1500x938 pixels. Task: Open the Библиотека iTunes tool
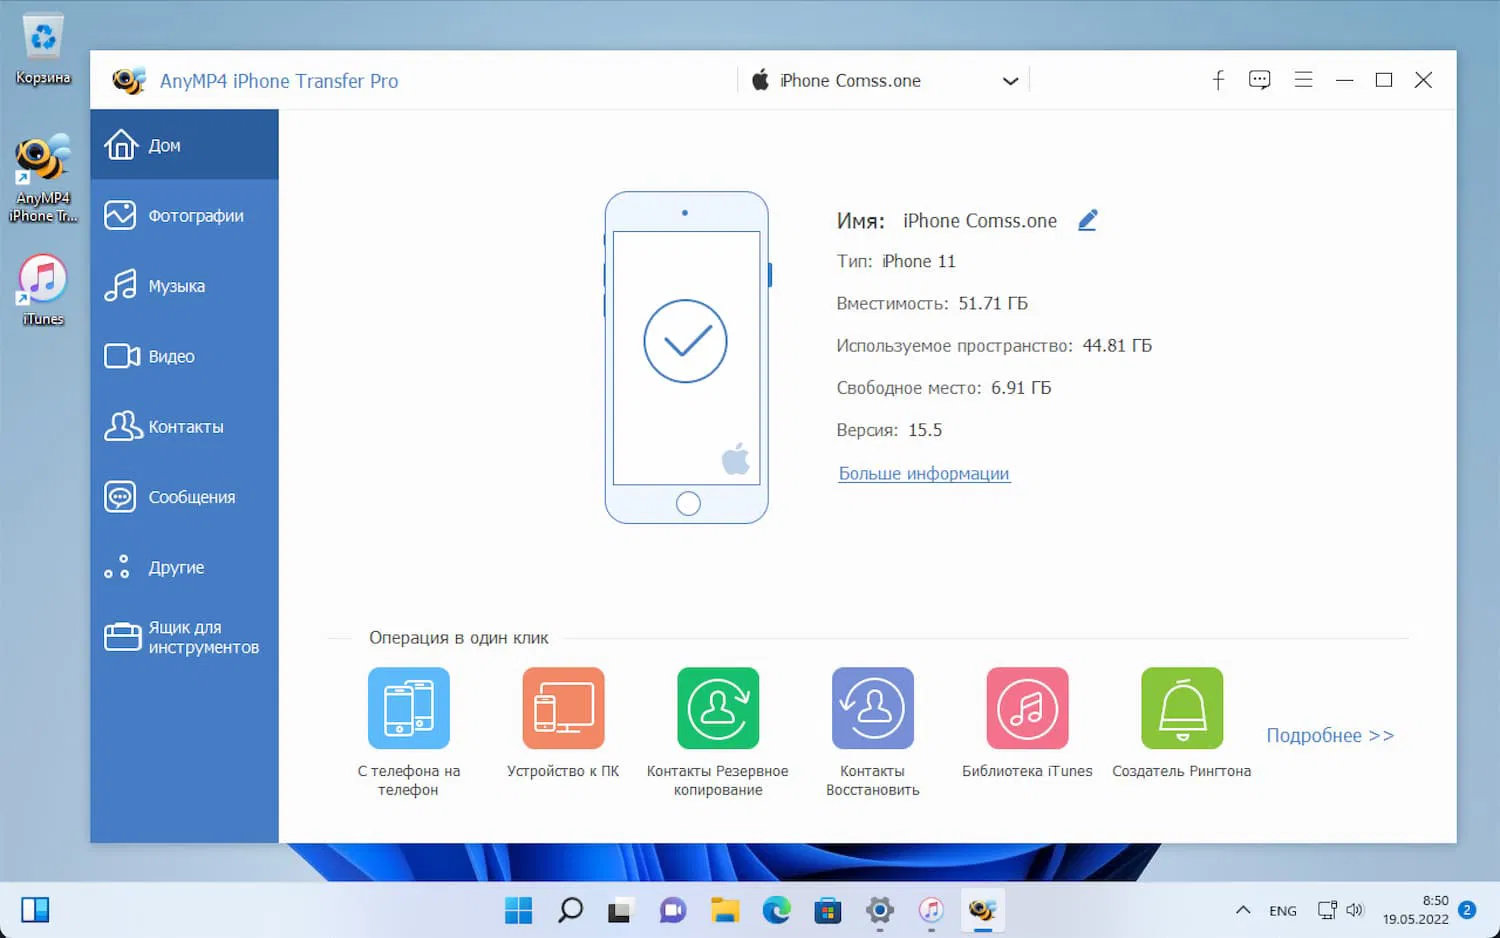[1027, 708]
